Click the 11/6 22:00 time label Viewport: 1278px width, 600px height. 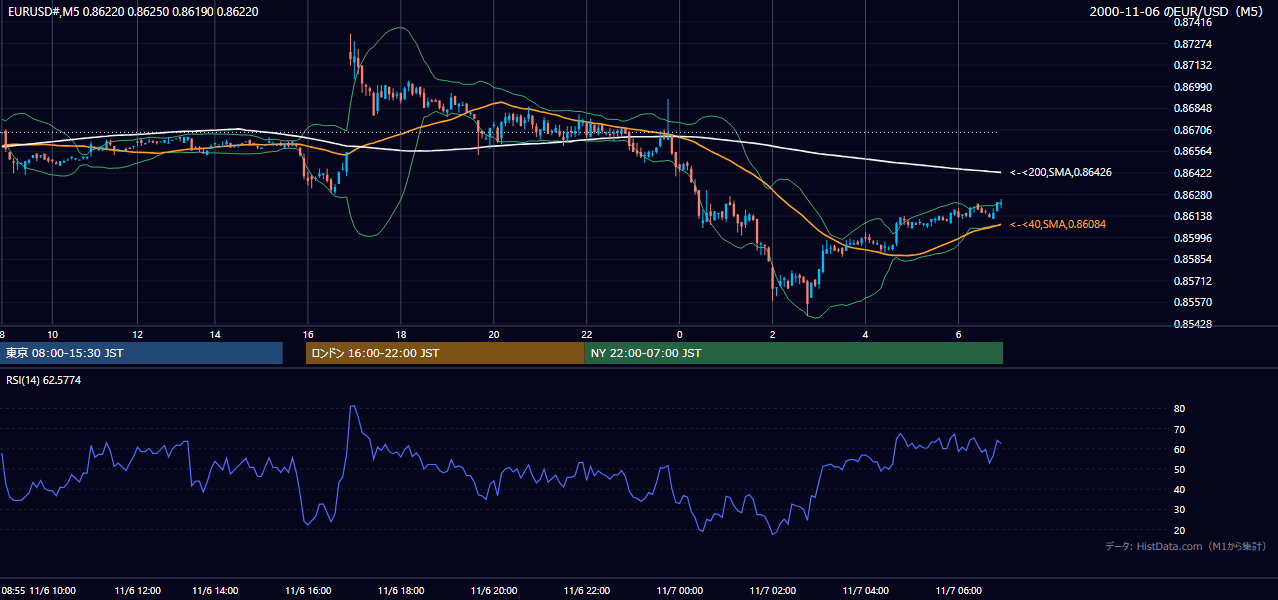click(x=587, y=590)
